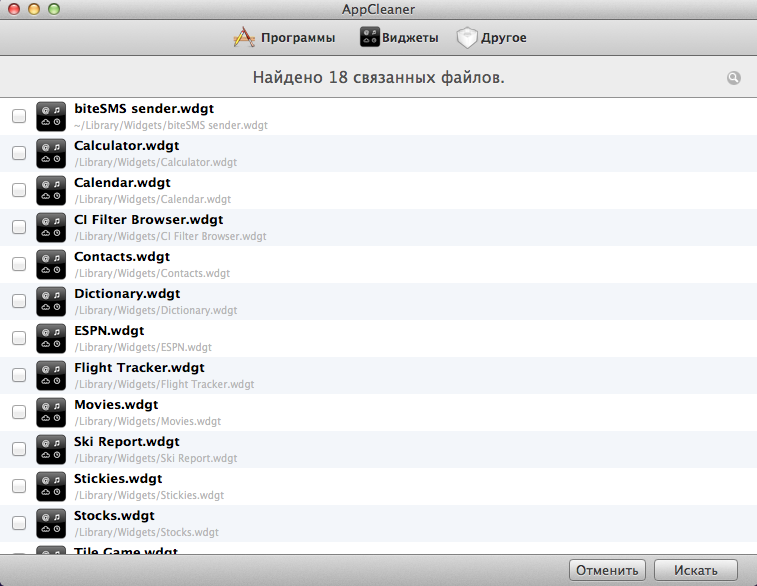Viewport: 757px width, 586px height.
Task: Check the CI Filter Browser.wdgt box
Action: click(19, 227)
